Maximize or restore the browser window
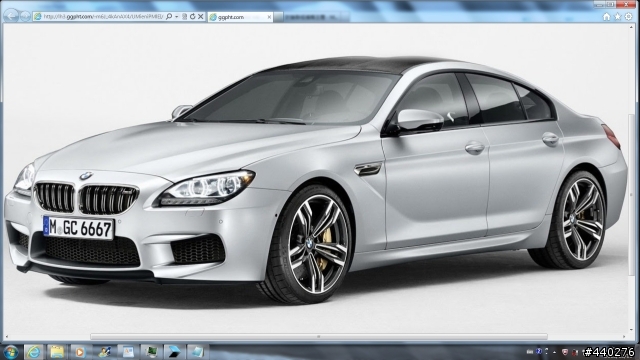This screenshot has width=640, height=360. [x=610, y=4]
